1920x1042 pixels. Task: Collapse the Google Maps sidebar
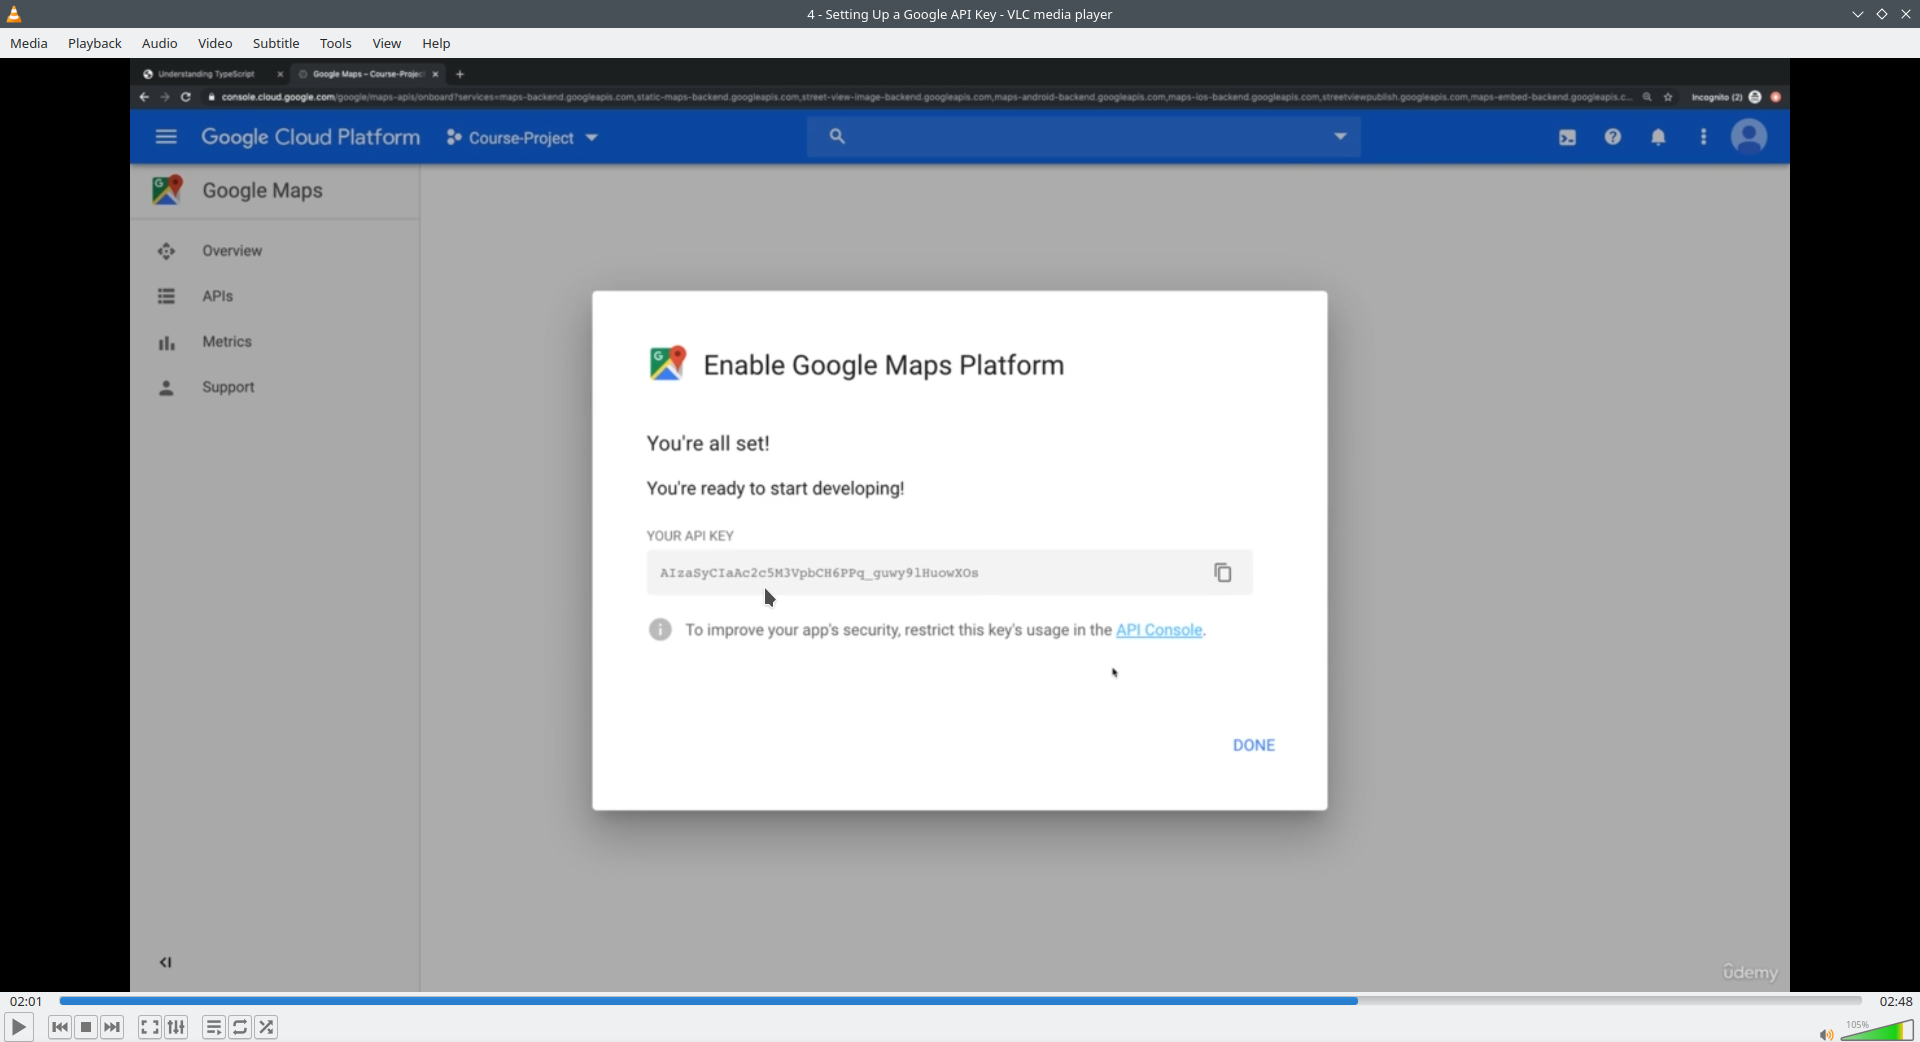tap(166, 963)
